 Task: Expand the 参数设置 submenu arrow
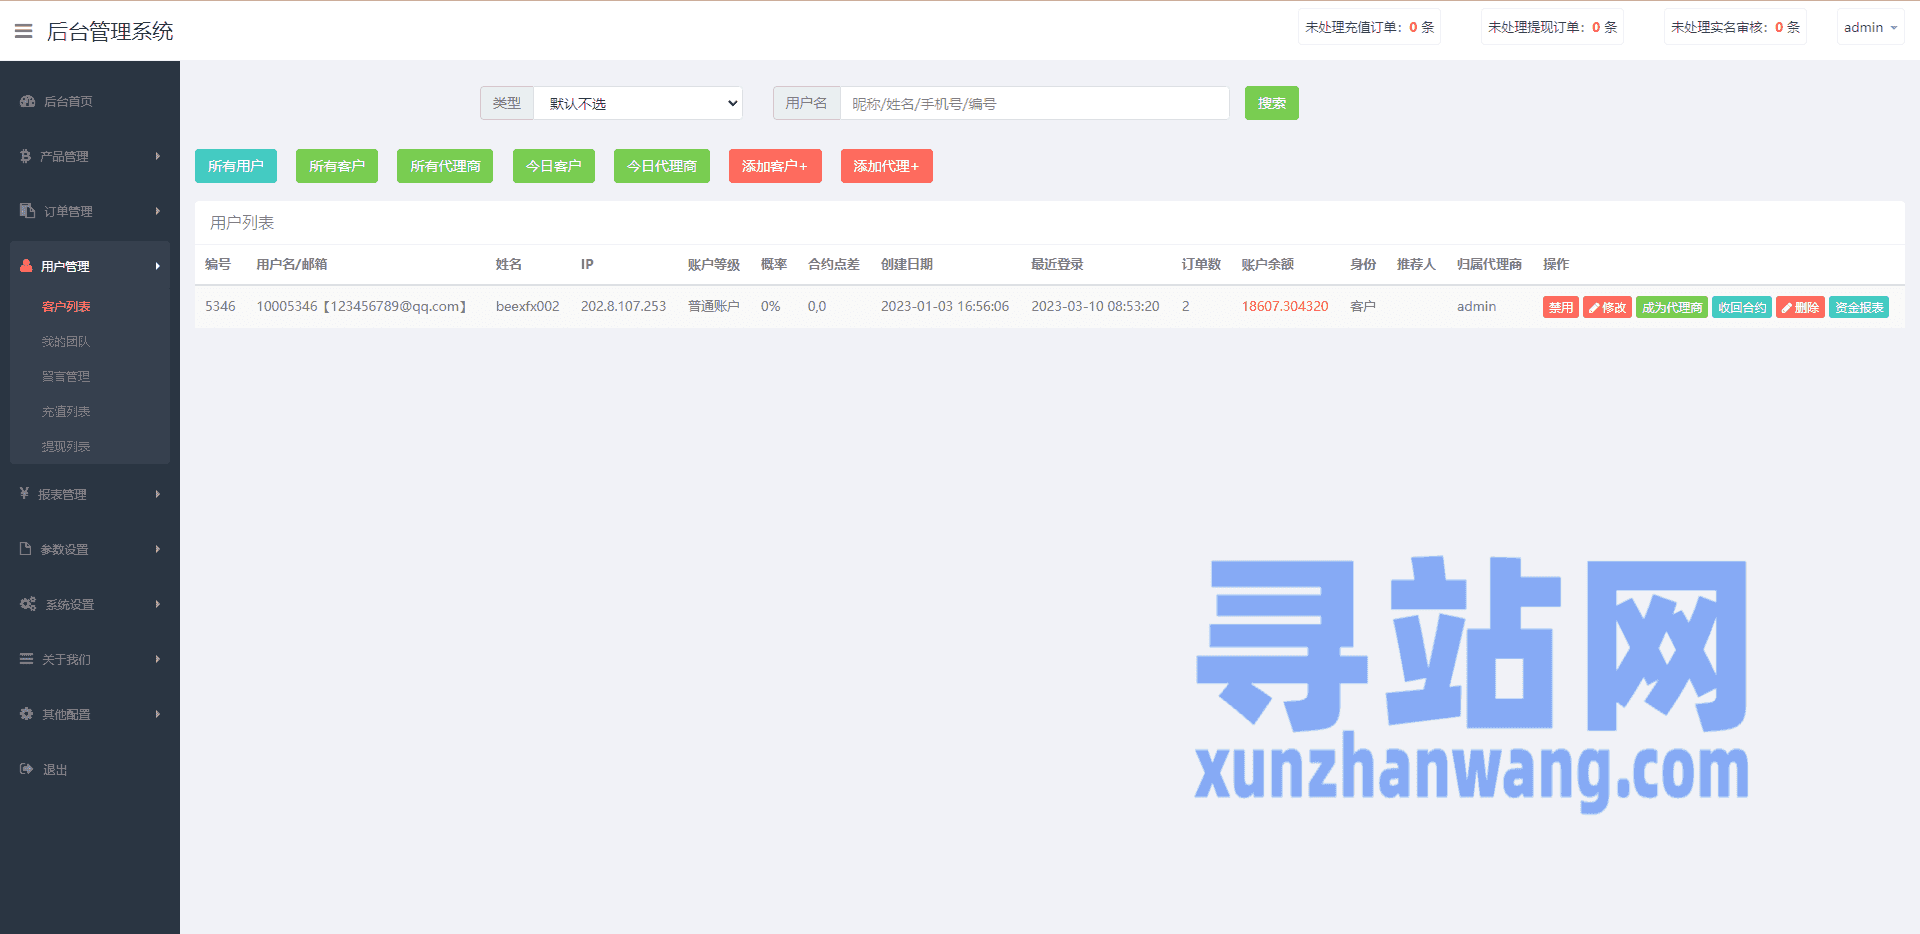(x=158, y=549)
